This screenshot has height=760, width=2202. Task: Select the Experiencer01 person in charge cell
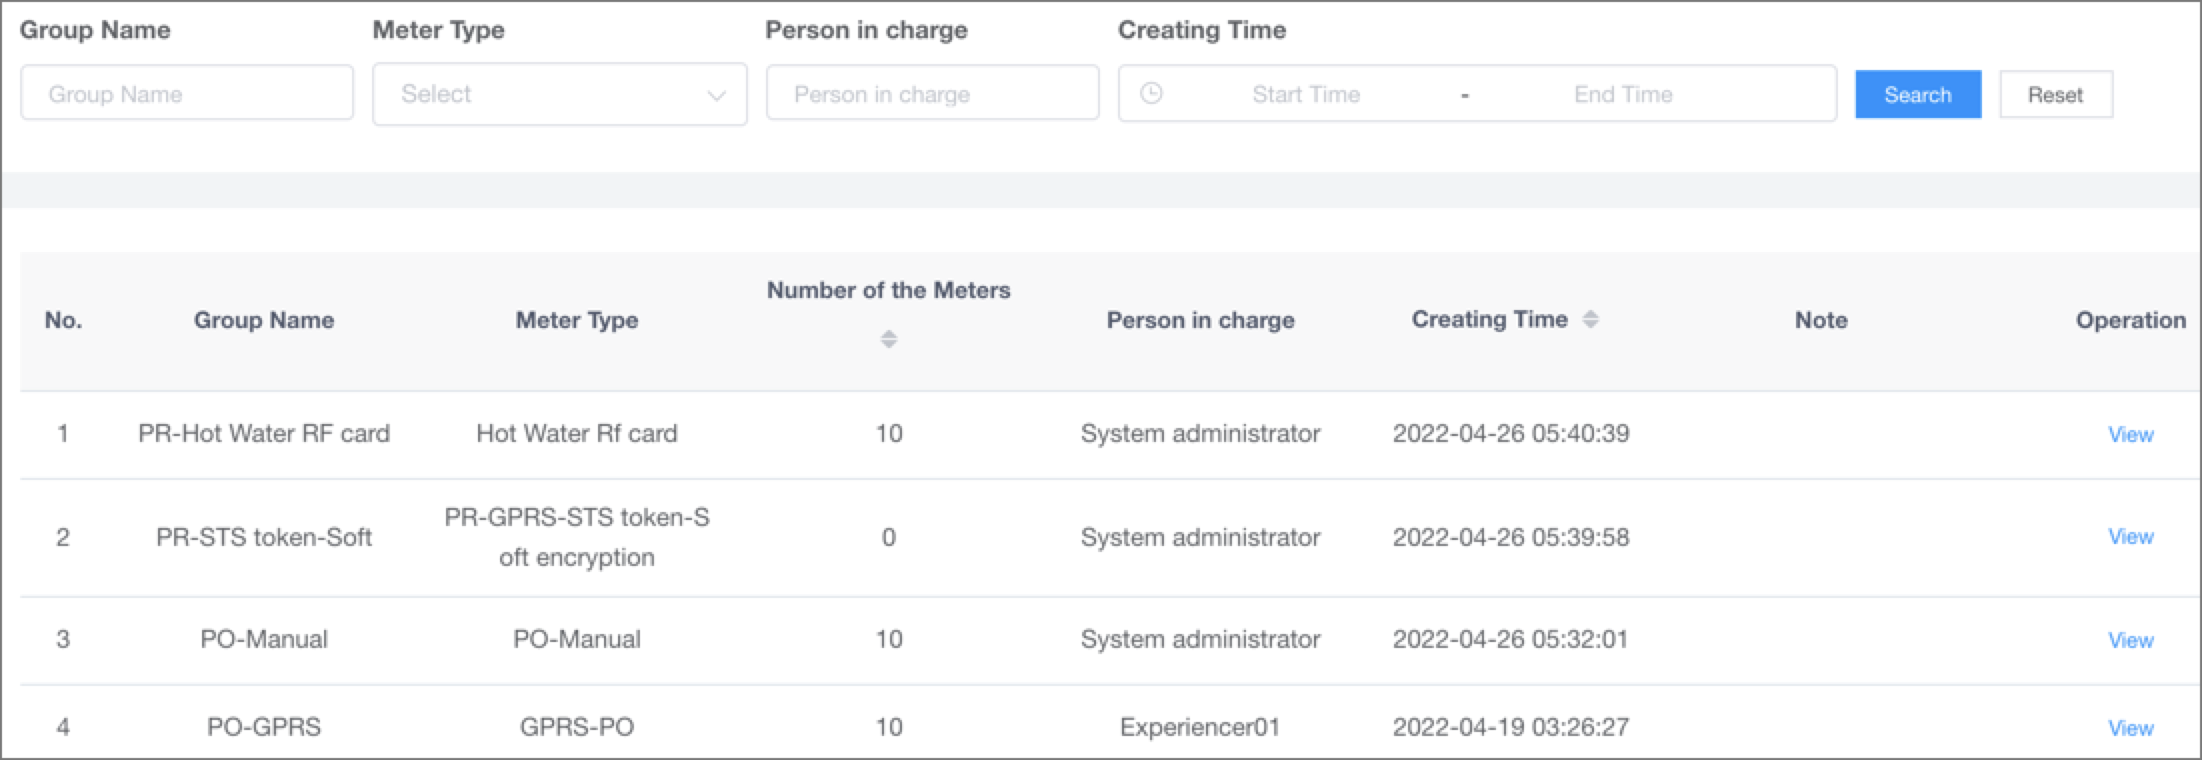click(1200, 727)
